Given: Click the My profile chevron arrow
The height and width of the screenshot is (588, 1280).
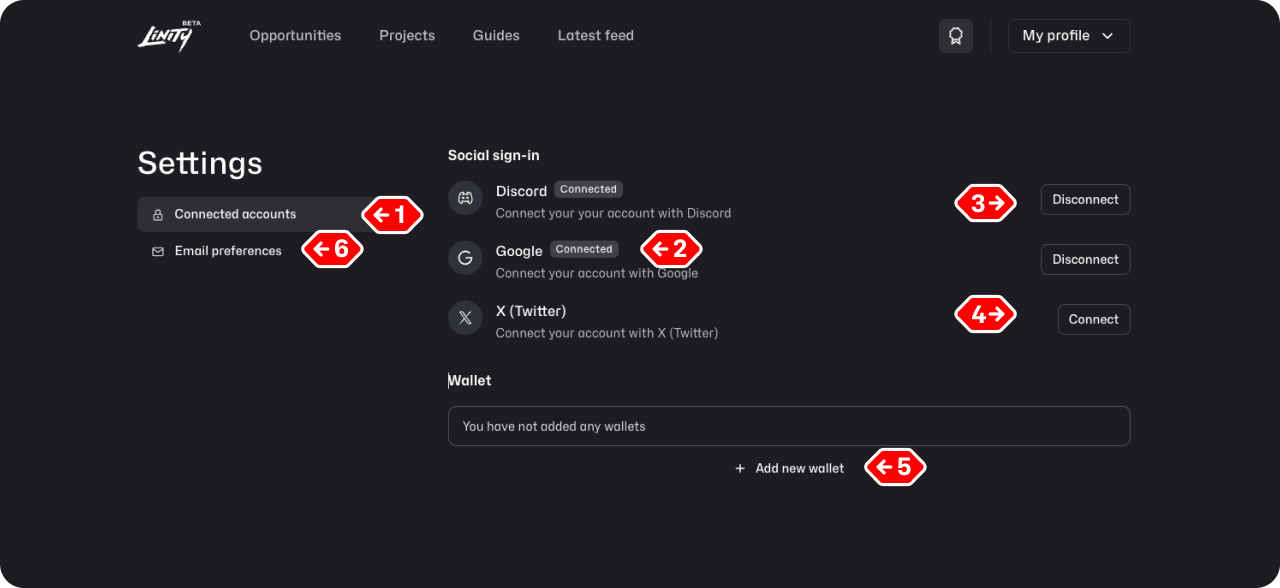Looking at the screenshot, I should [1107, 36].
